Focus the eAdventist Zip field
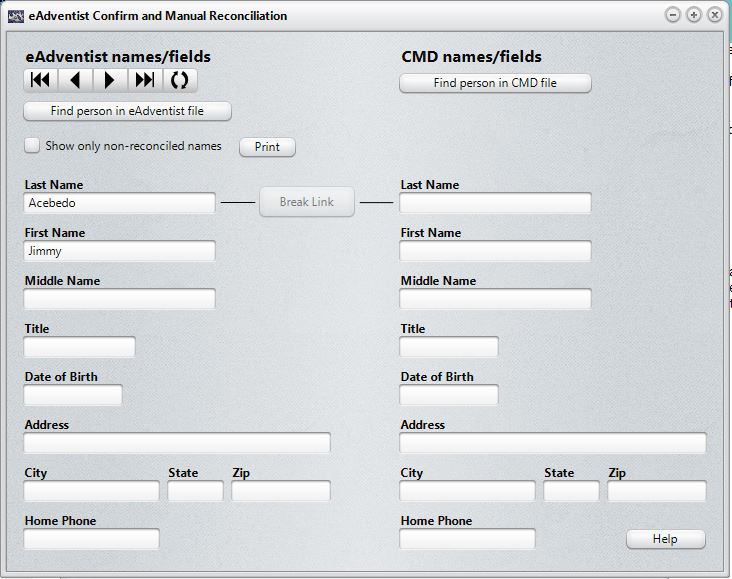 tap(281, 491)
